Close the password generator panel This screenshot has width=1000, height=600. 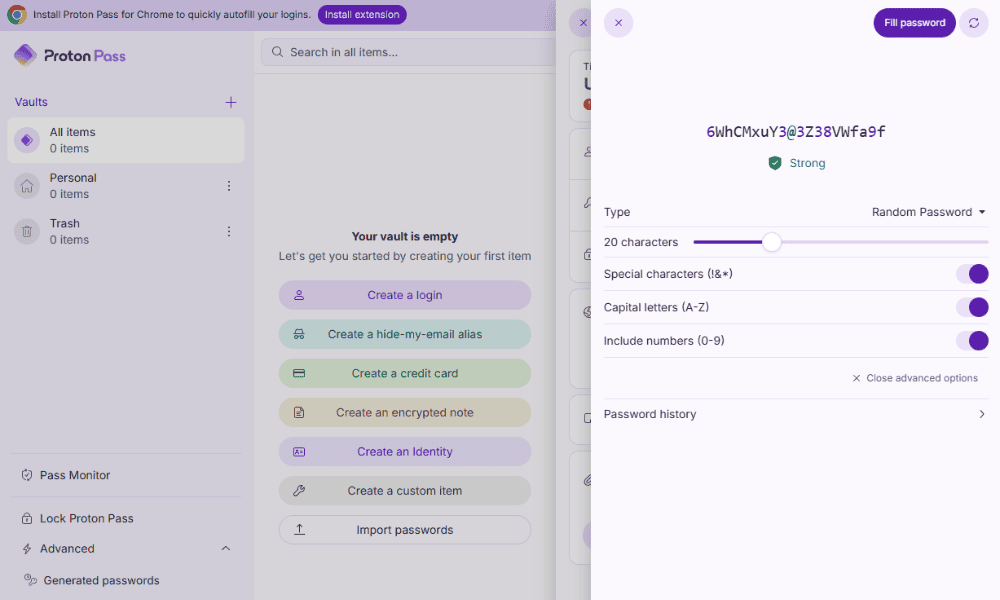coord(618,23)
